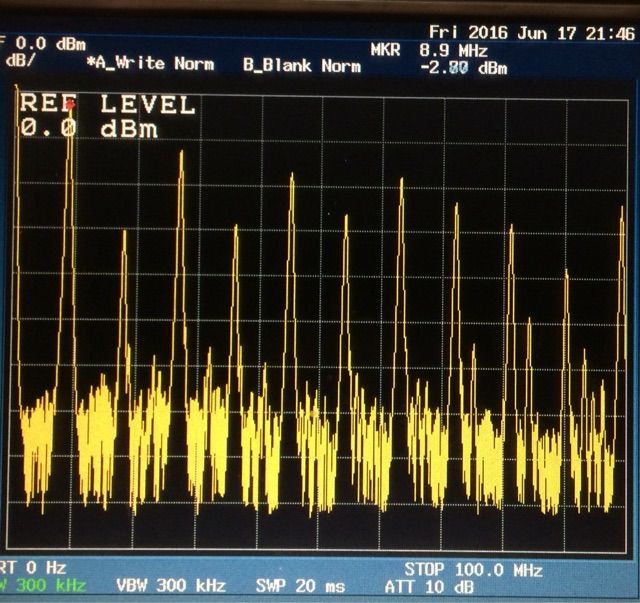Click the '0.0 dBm' value under REF LEVEL
The width and height of the screenshot is (640, 603).
[89, 128]
